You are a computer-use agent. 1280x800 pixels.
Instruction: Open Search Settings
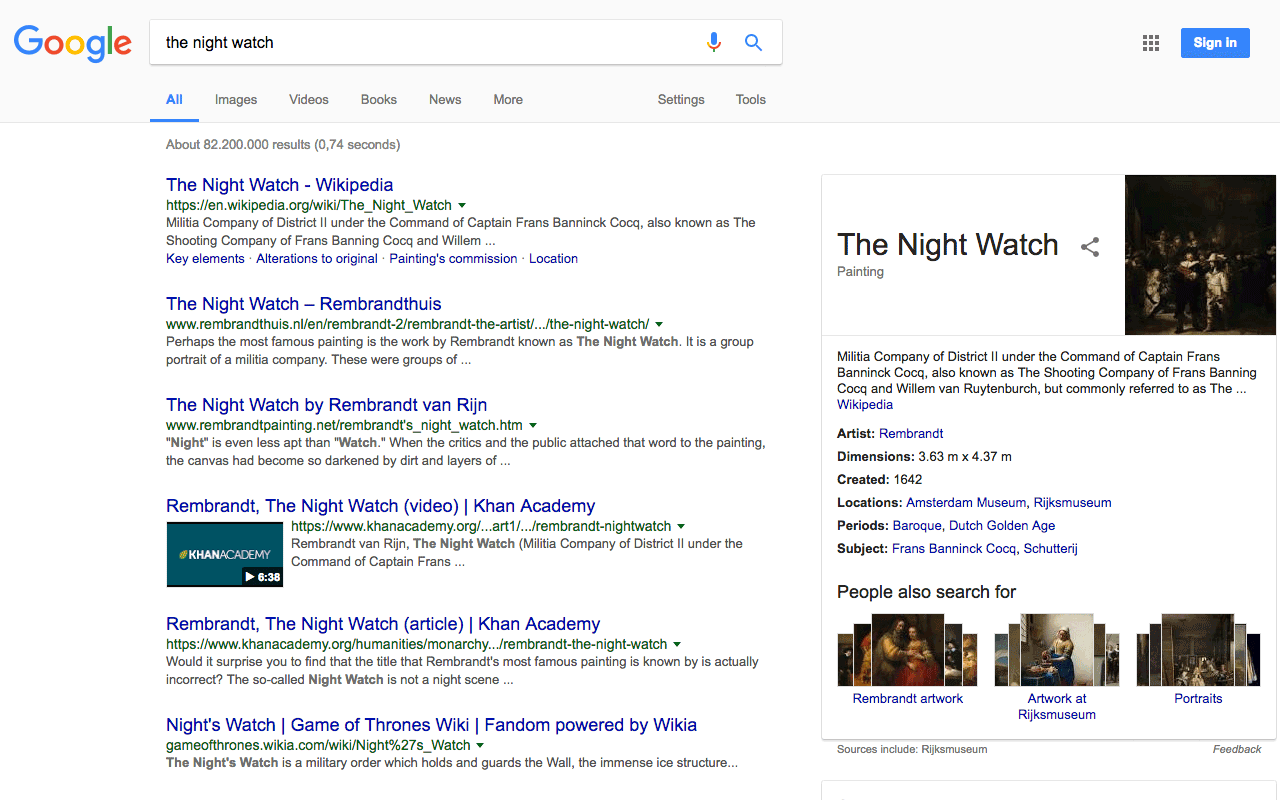681,99
